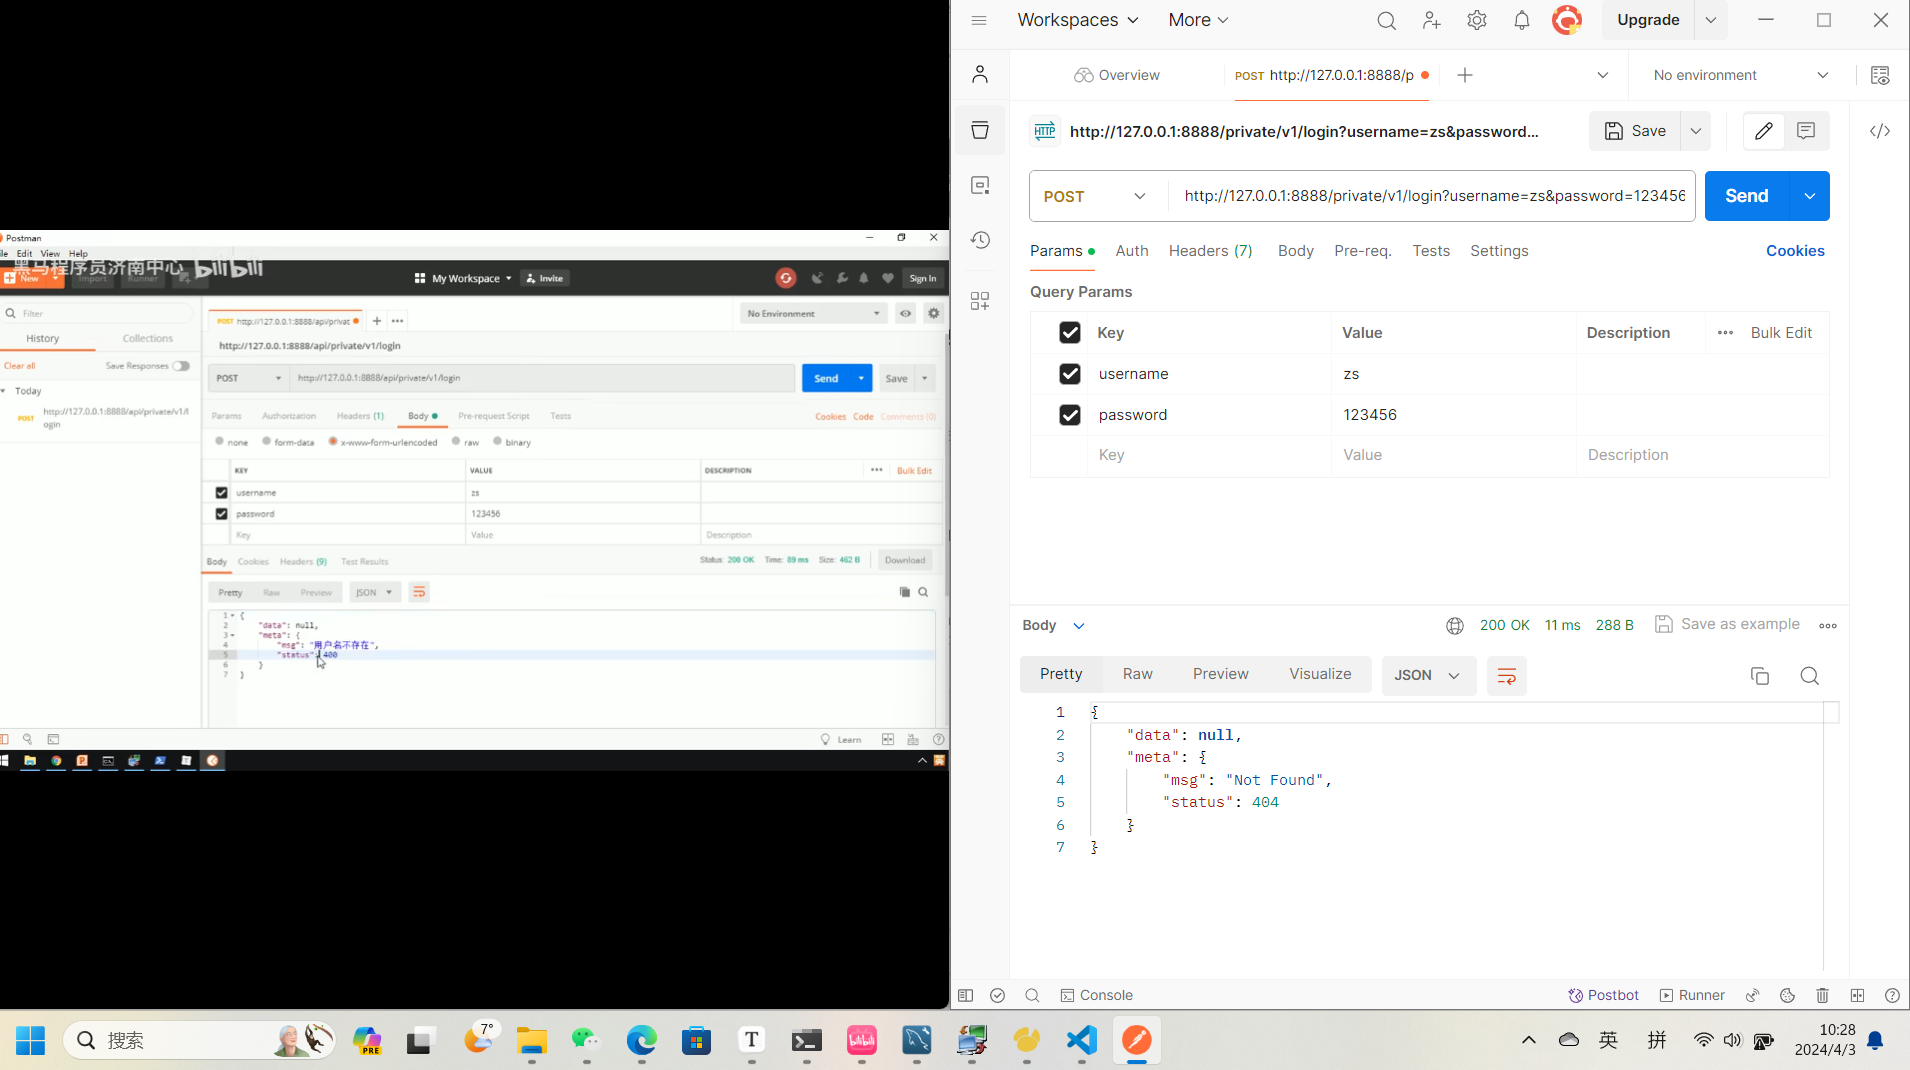
Task: Expand the Send button arrow
Action: [x=1809, y=196]
